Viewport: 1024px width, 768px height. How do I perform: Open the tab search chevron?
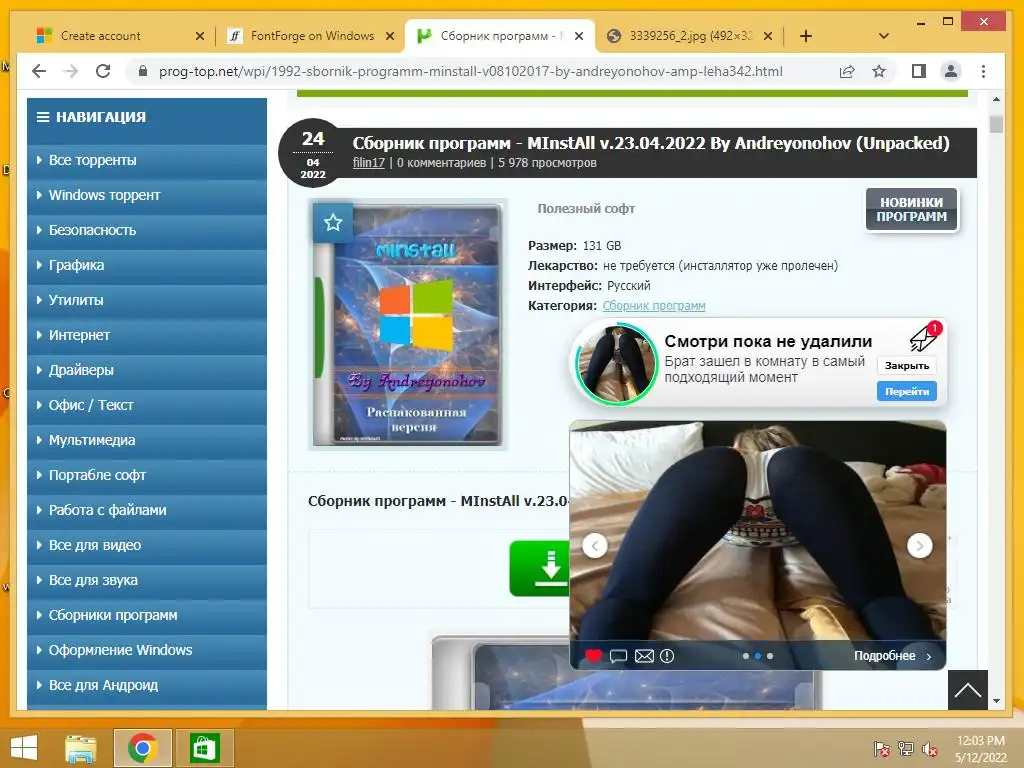884,36
